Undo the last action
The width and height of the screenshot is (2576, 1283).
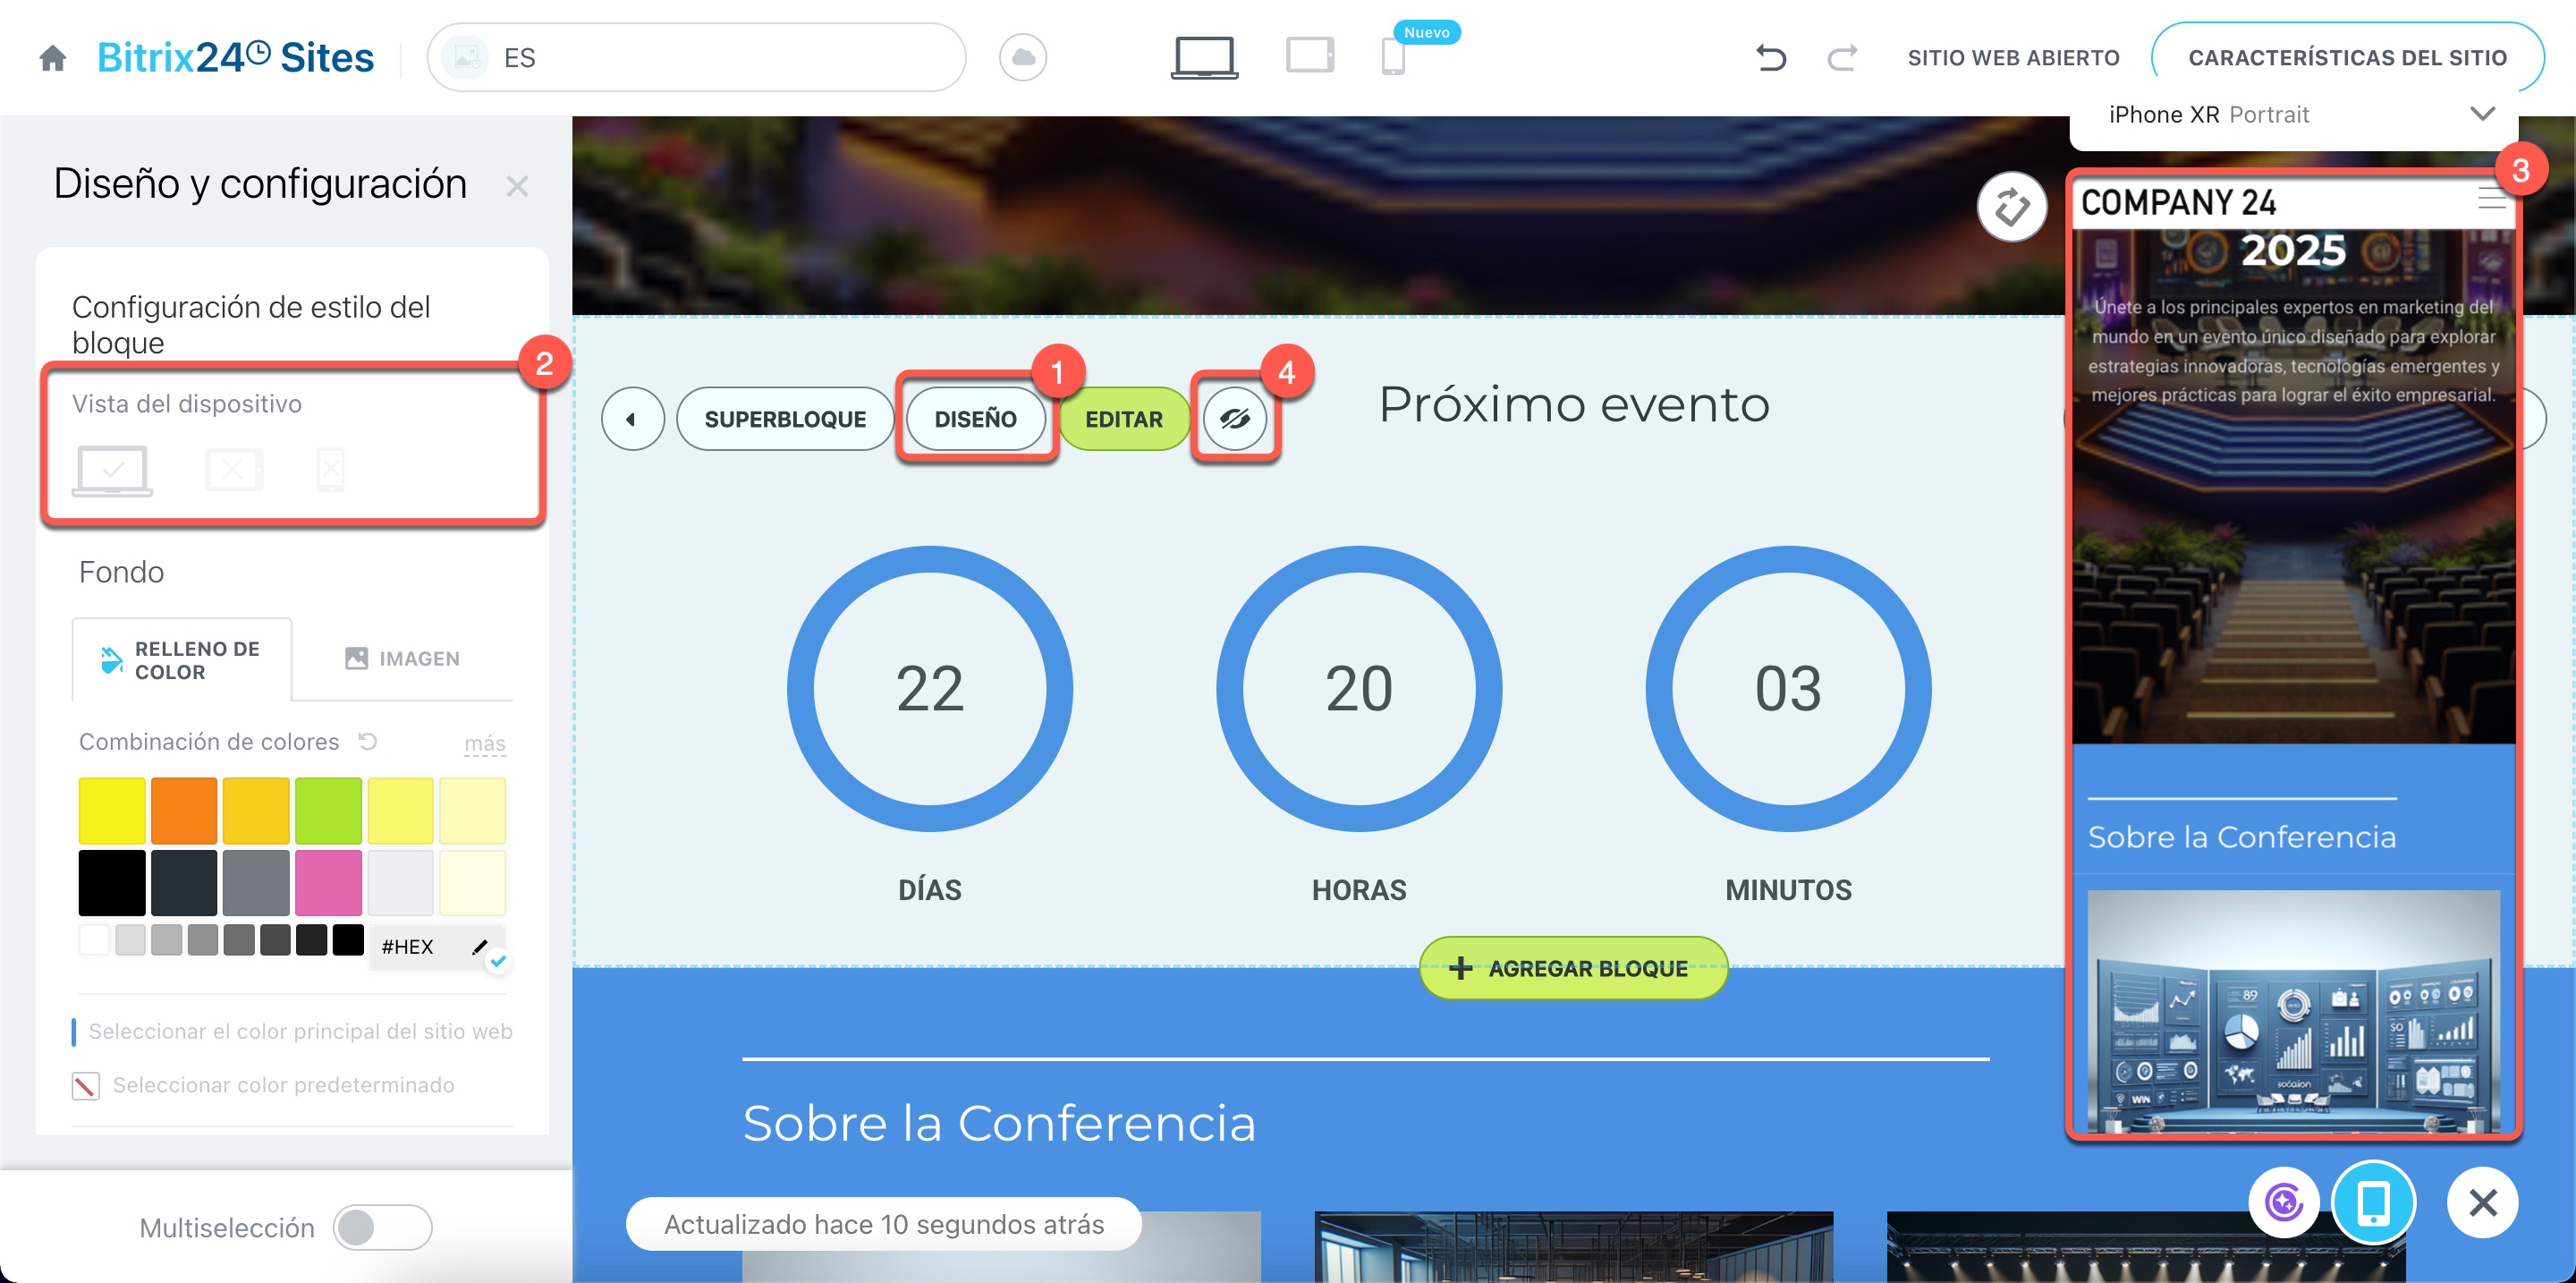[1770, 58]
